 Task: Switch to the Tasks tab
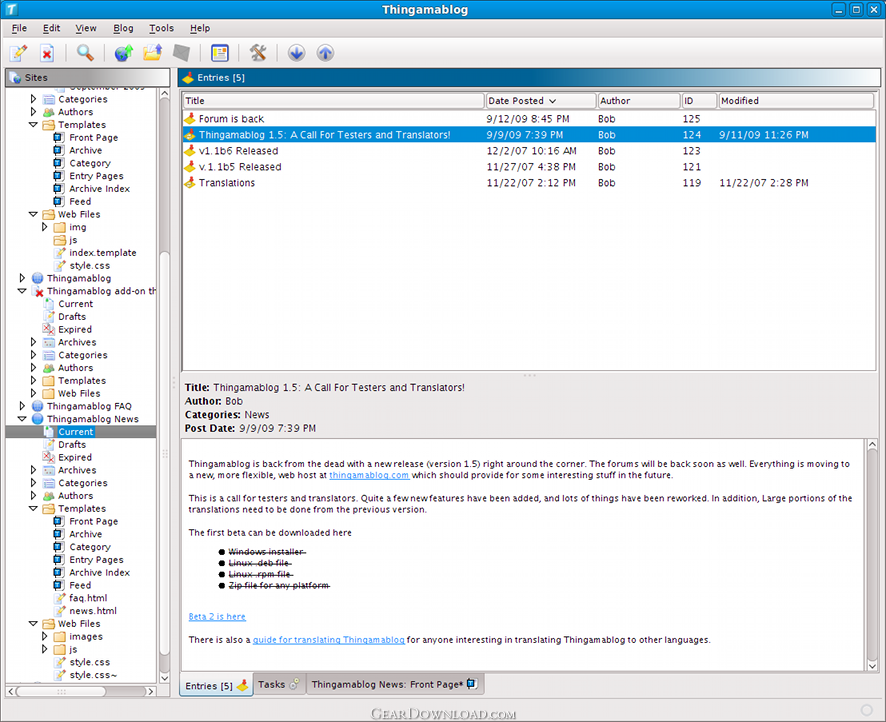pyautogui.click(x=279, y=684)
